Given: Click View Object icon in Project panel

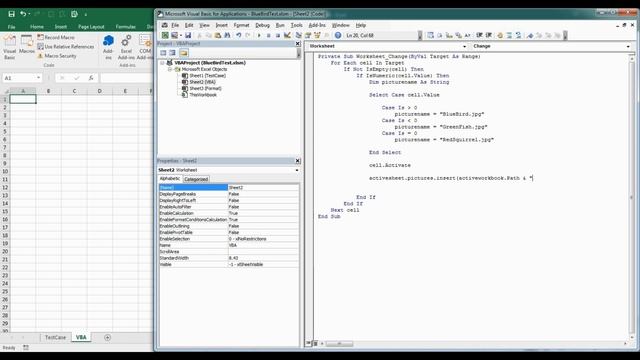Looking at the screenshot, I should [173, 53].
